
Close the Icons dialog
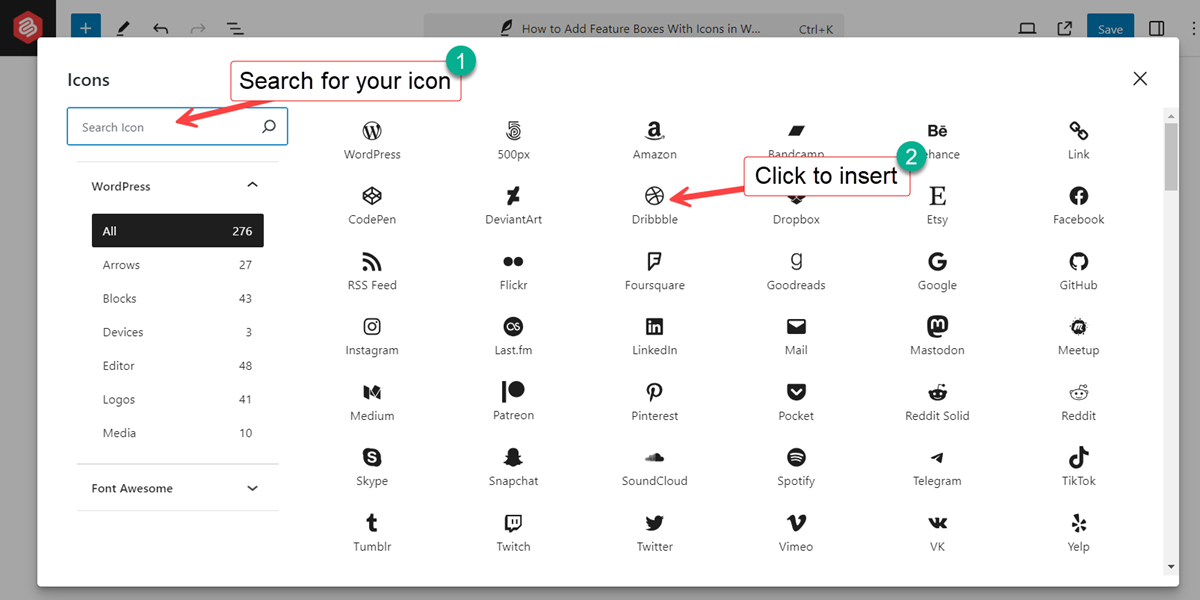[1139, 79]
